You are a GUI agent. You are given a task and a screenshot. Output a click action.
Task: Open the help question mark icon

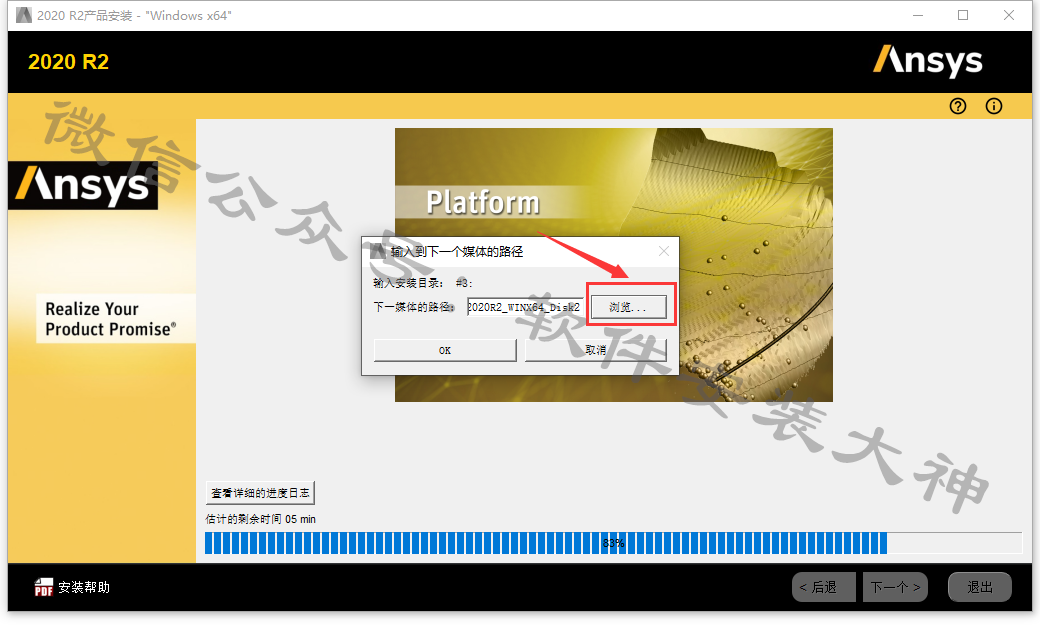click(x=958, y=106)
